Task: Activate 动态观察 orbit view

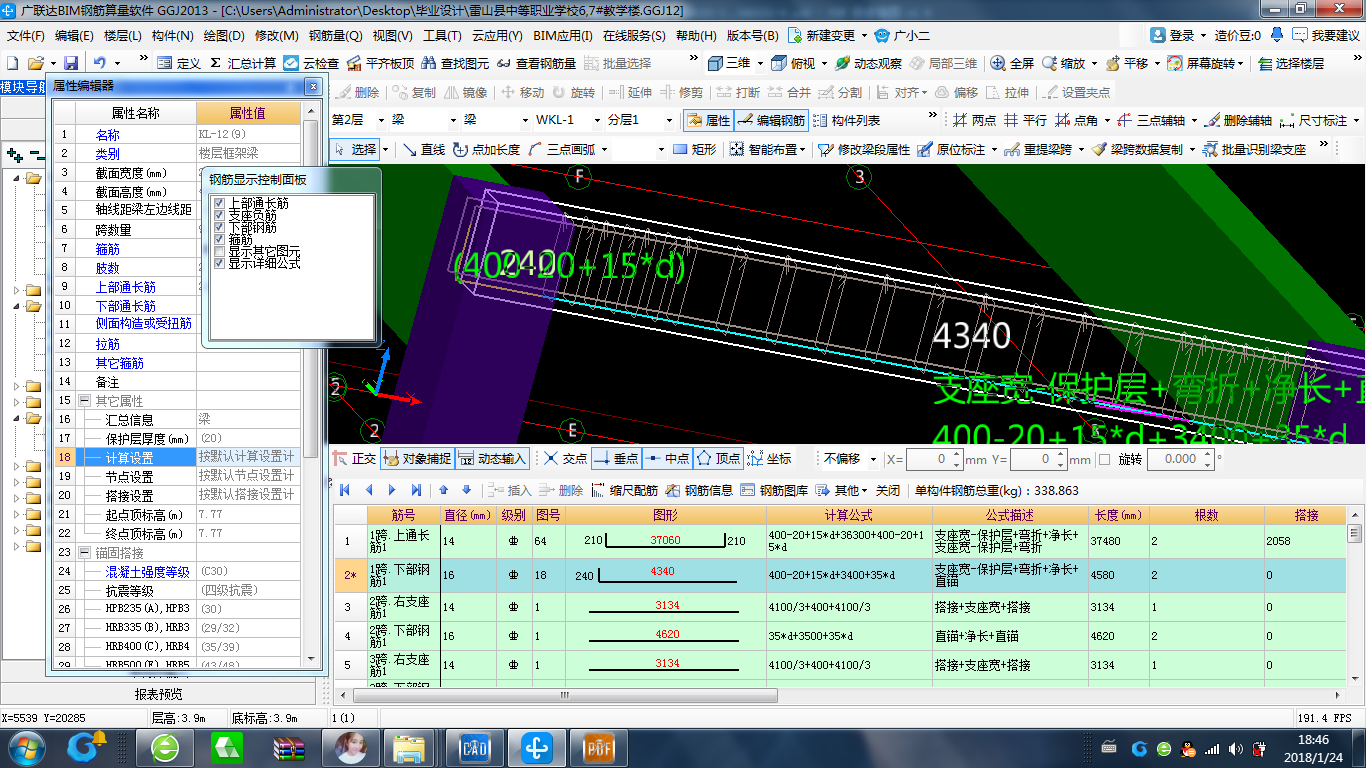Action: tap(867, 63)
